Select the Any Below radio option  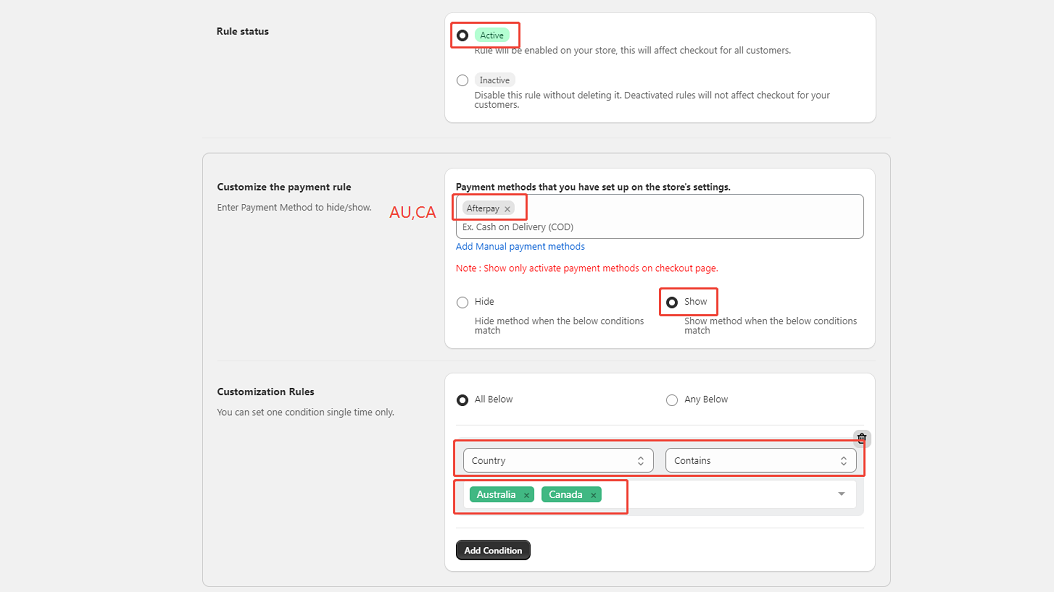pos(672,400)
